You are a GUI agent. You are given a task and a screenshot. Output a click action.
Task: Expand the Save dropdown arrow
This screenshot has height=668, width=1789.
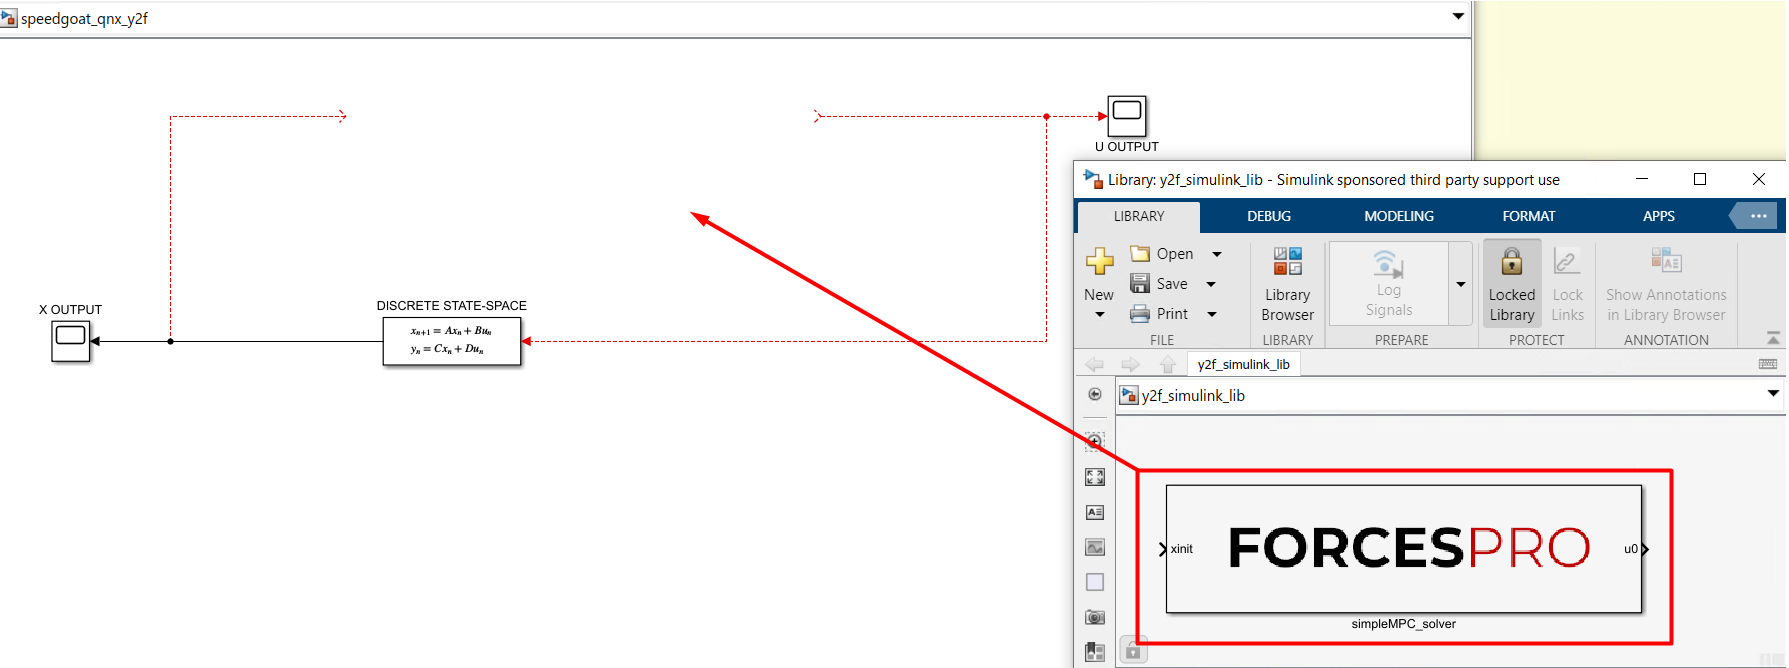pos(1211,284)
